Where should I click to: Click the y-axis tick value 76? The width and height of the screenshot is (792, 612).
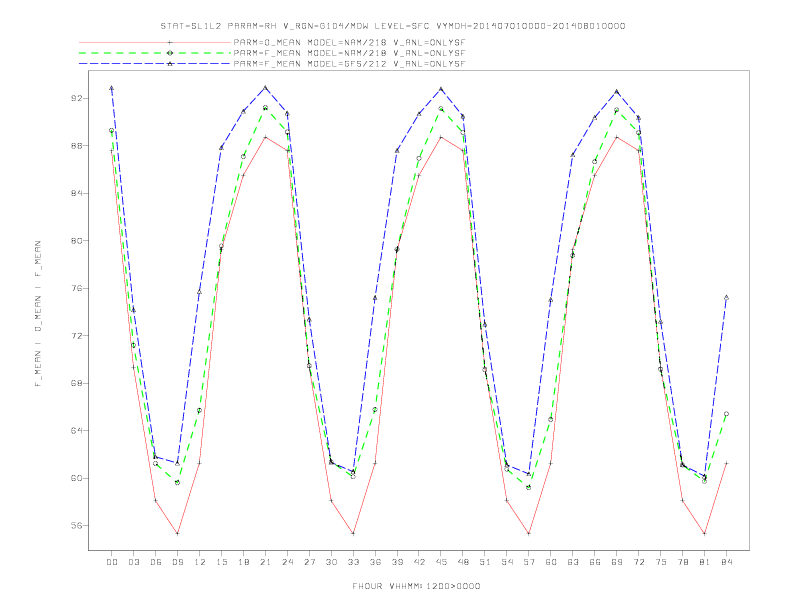click(76, 288)
